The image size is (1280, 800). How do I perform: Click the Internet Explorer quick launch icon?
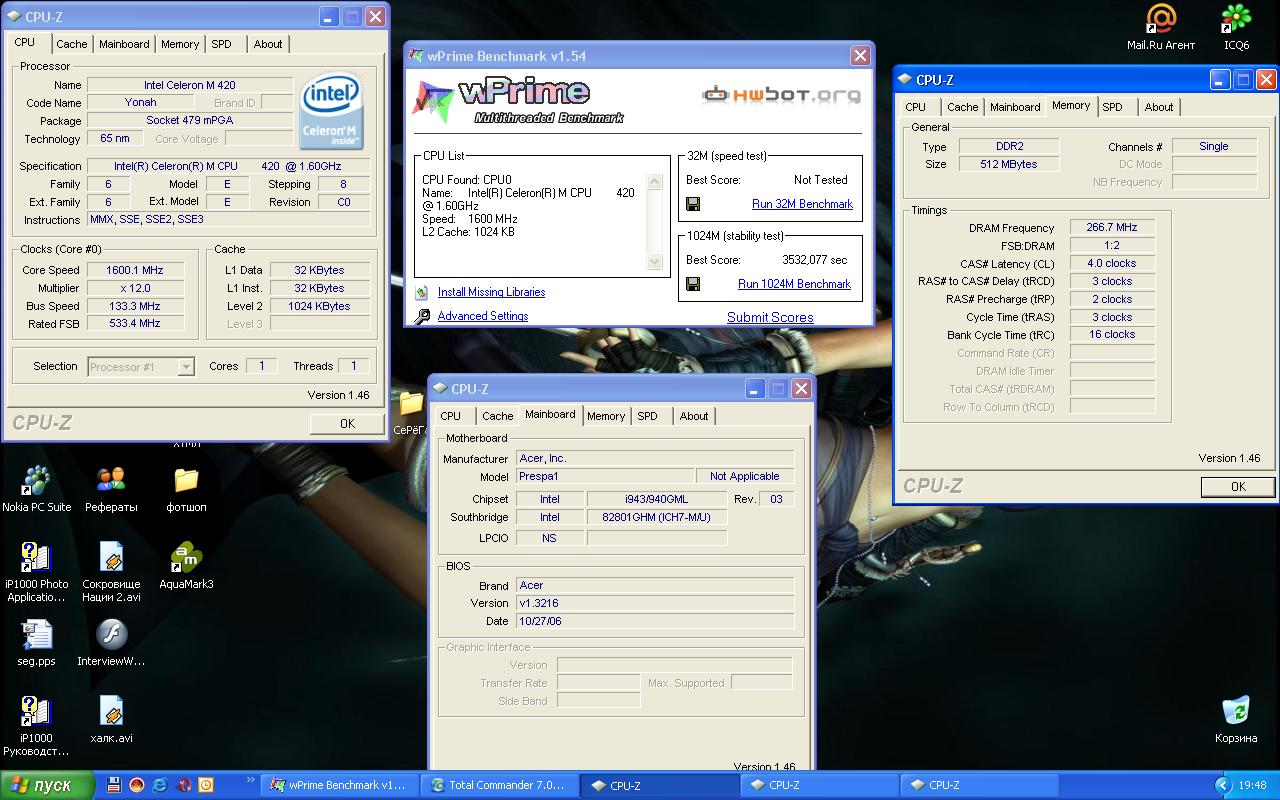click(x=160, y=785)
